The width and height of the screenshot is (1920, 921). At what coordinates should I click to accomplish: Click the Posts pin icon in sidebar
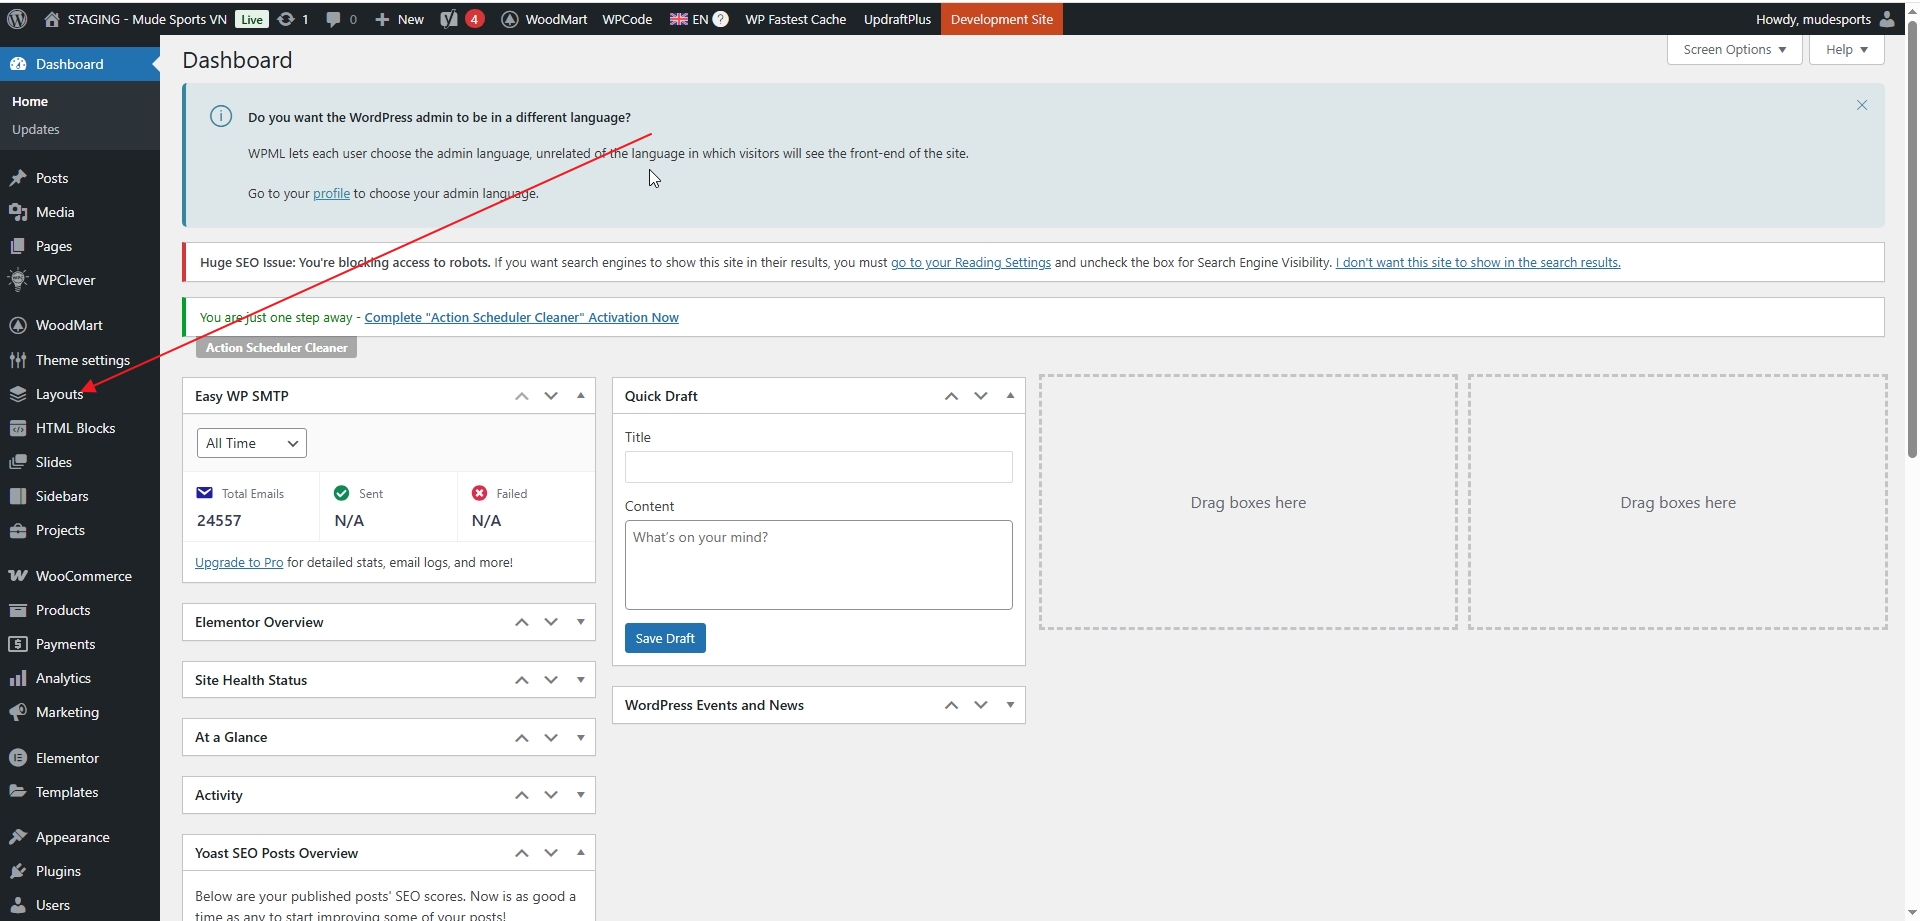pyautogui.click(x=17, y=178)
